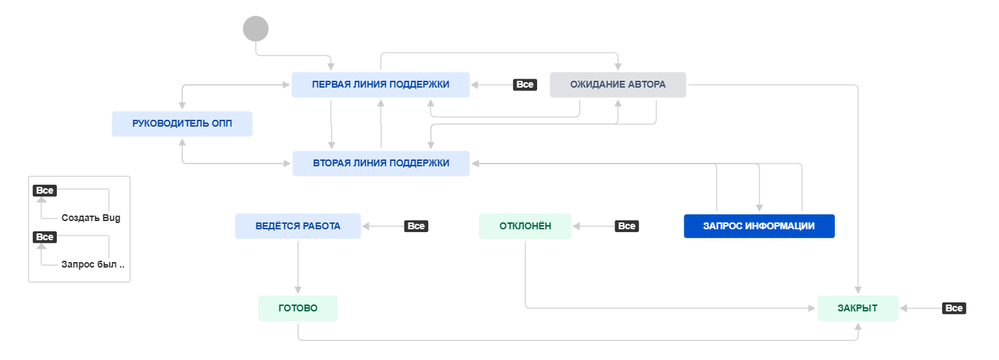Select the ГОТОВО status node
This screenshot has width=999, height=360.
click(x=298, y=308)
